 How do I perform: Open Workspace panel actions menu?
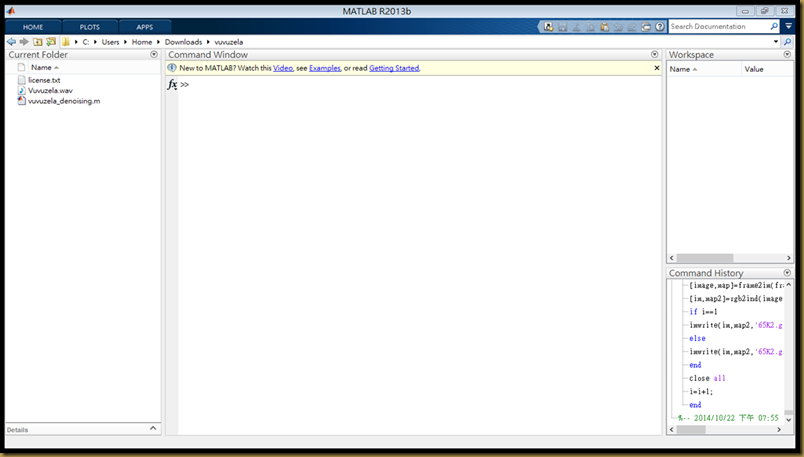click(787, 54)
